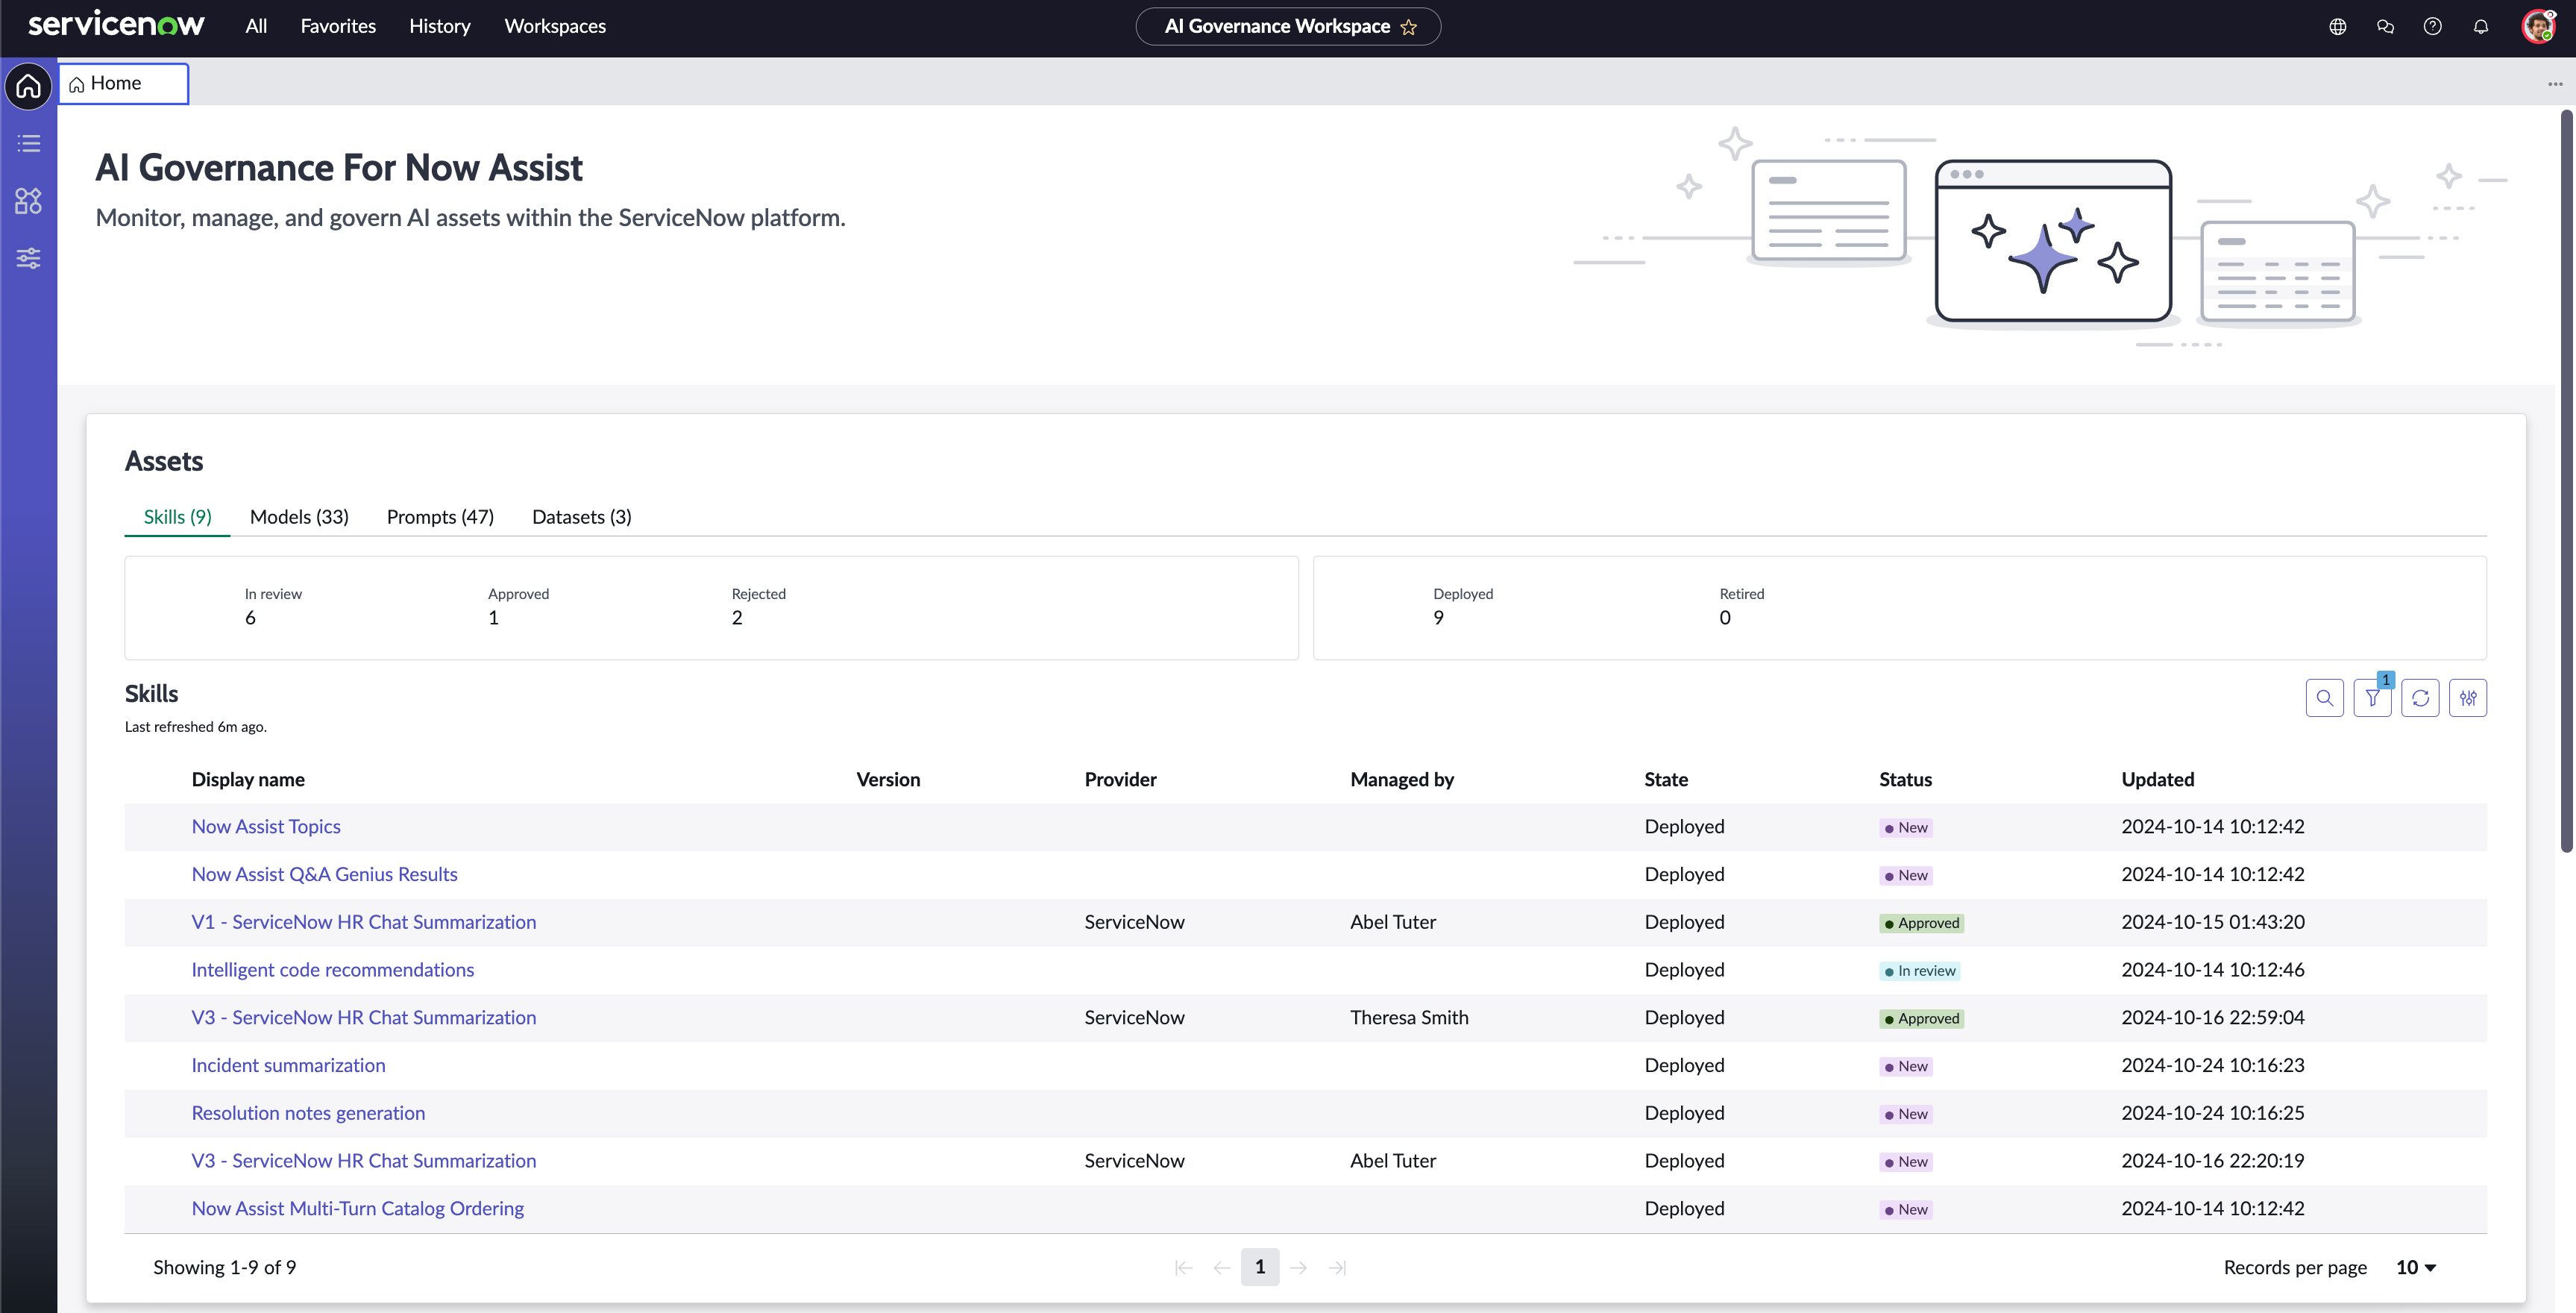Open the Workspaces menu
Viewport: 2576px width, 1313px height.
[x=555, y=26]
